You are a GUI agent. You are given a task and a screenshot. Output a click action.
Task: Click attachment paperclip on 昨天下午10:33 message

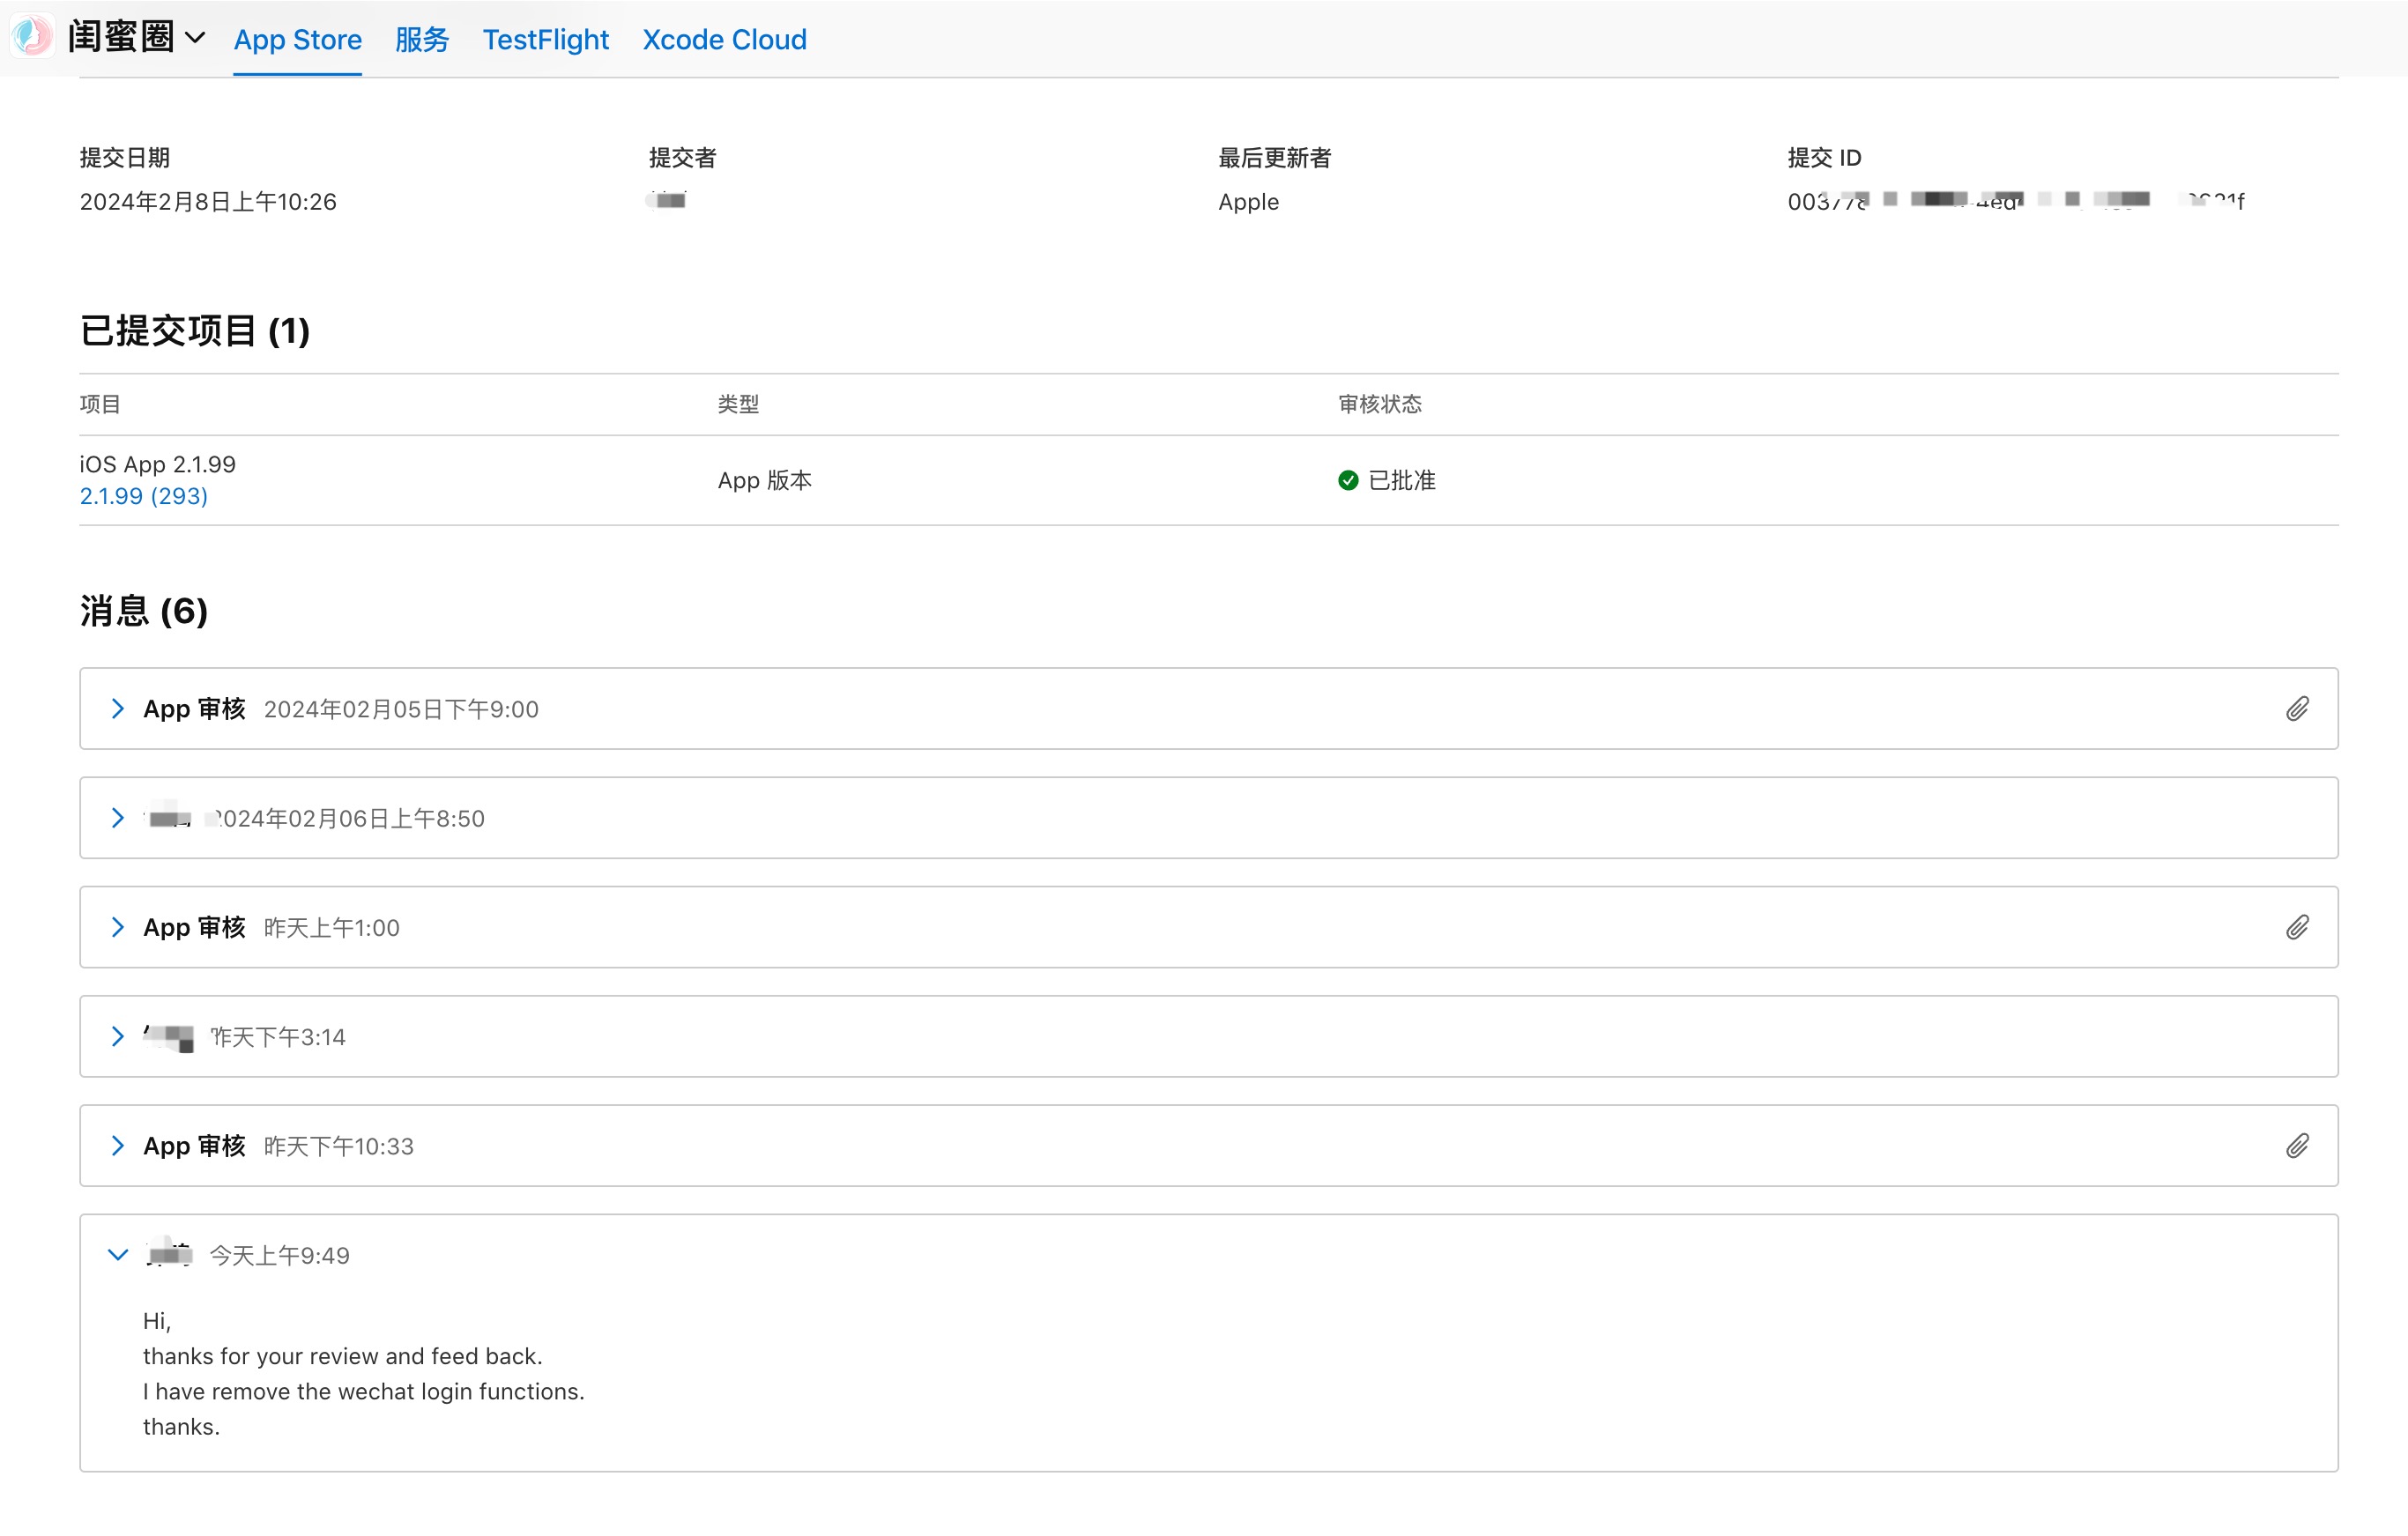click(2297, 1146)
